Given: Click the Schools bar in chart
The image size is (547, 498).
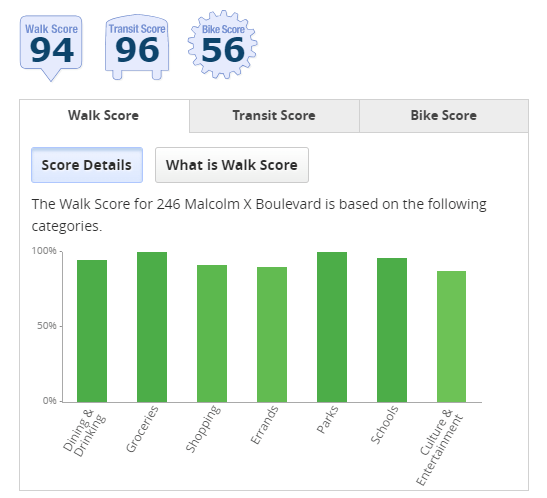Looking at the screenshot, I should coord(392,330).
